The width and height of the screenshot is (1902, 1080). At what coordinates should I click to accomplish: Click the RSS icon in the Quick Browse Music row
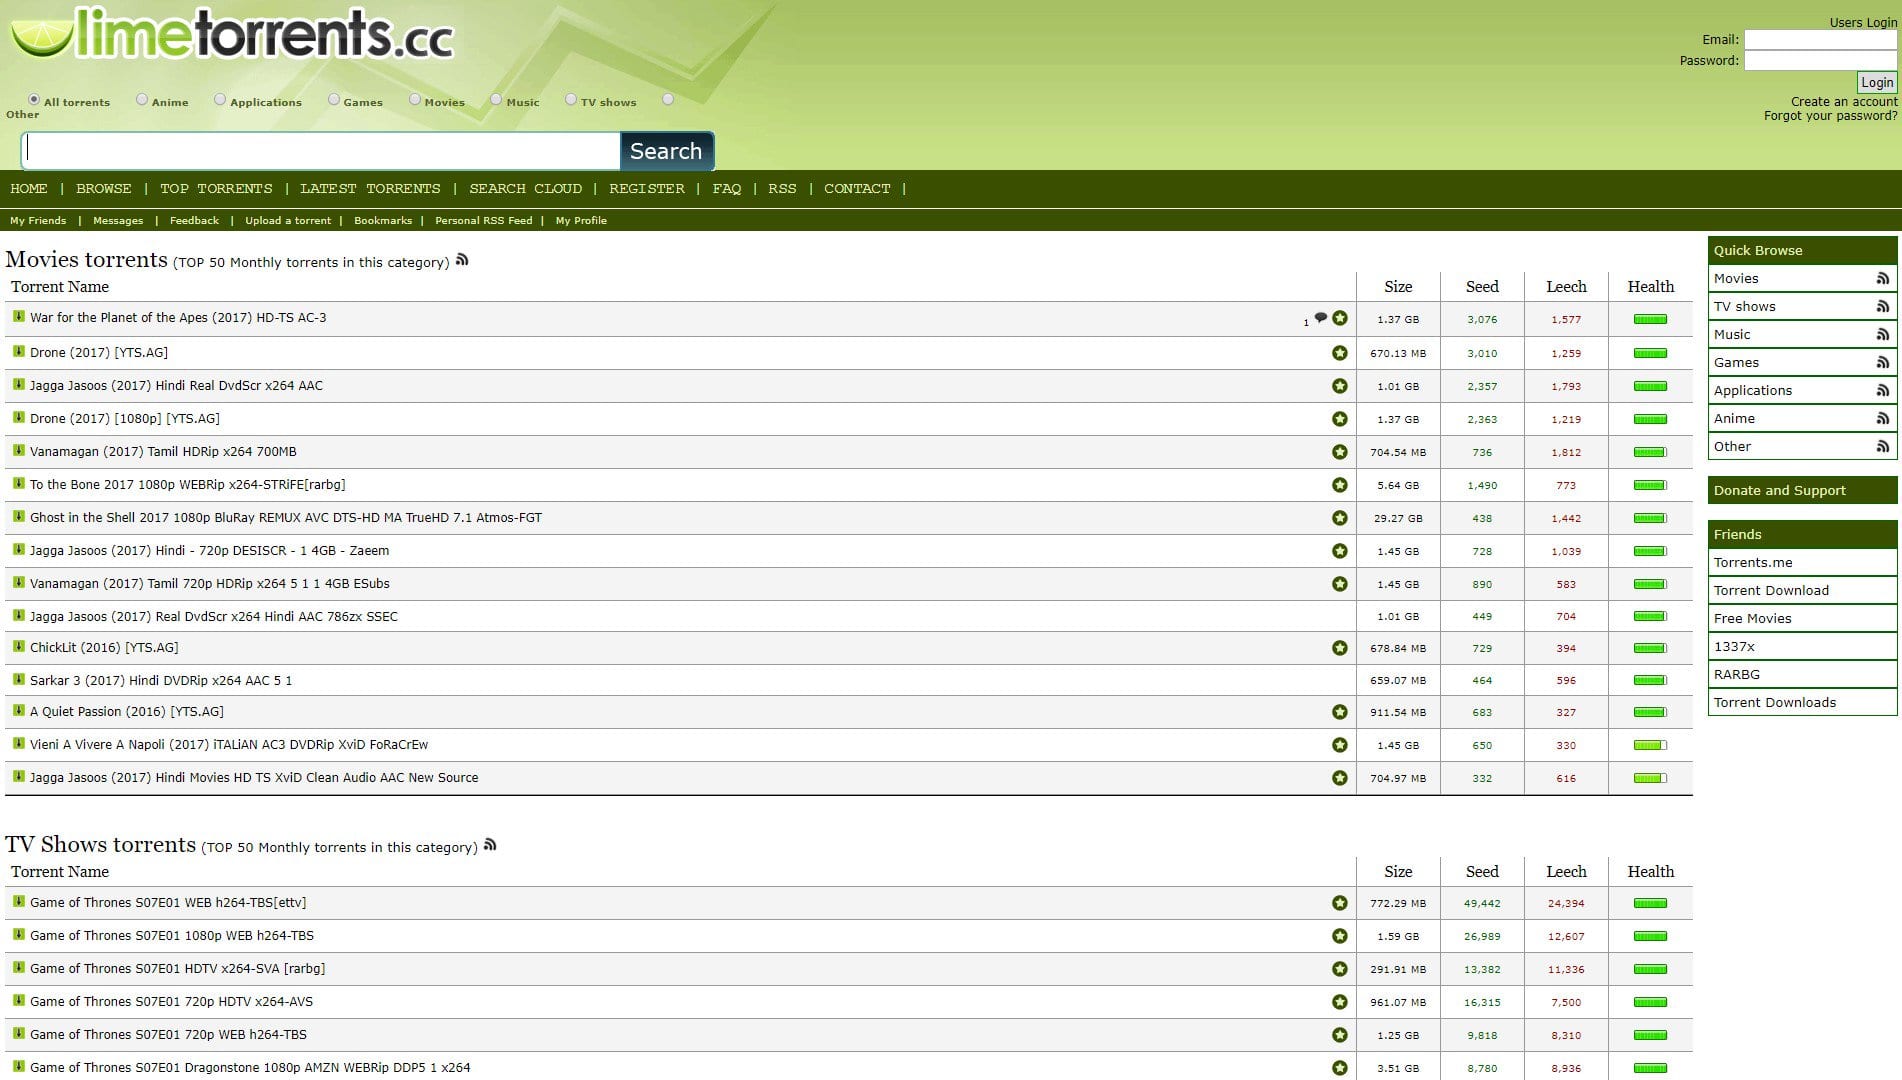1883,335
